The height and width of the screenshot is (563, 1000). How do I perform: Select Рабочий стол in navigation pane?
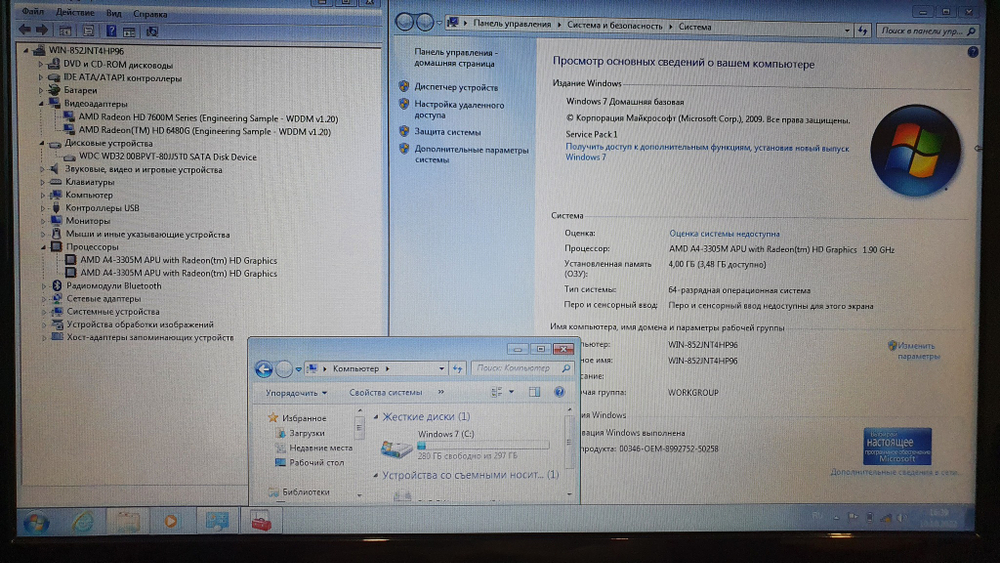click(x=316, y=463)
